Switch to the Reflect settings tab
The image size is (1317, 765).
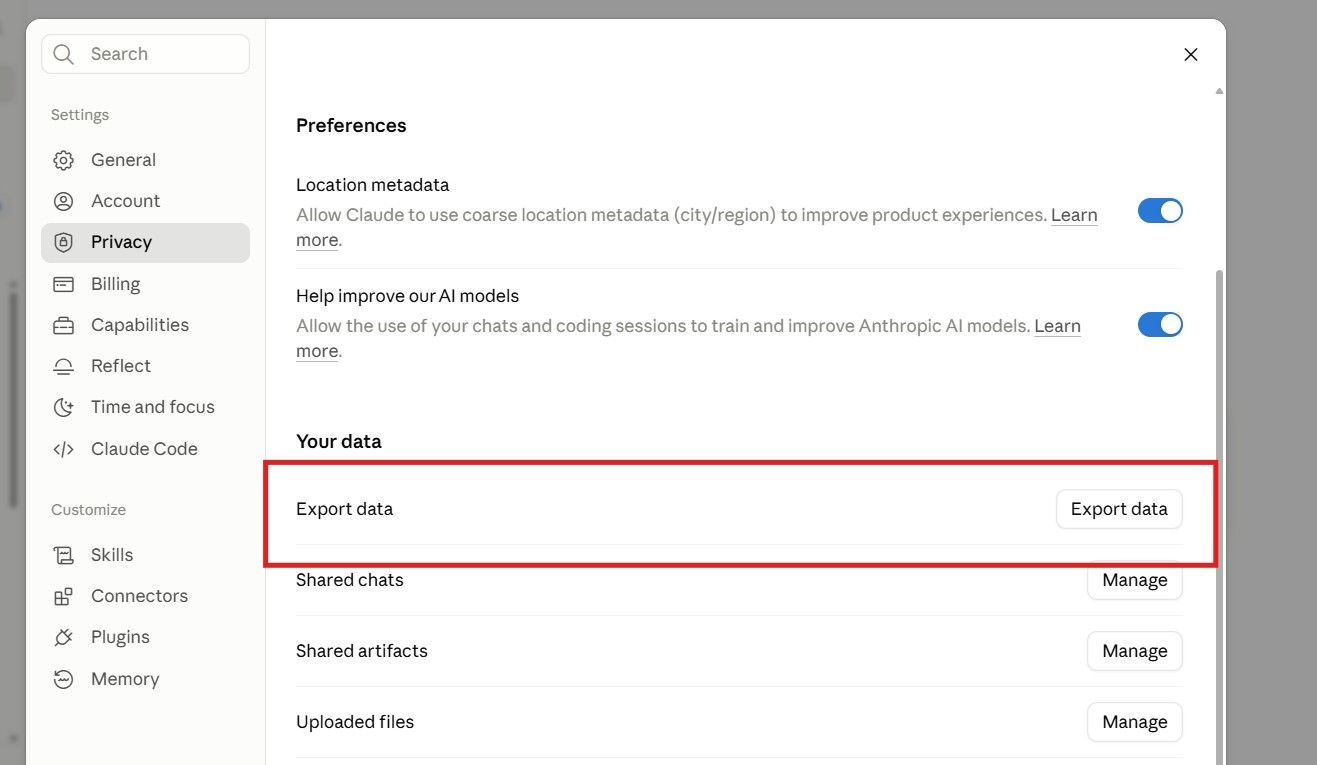pos(145,366)
